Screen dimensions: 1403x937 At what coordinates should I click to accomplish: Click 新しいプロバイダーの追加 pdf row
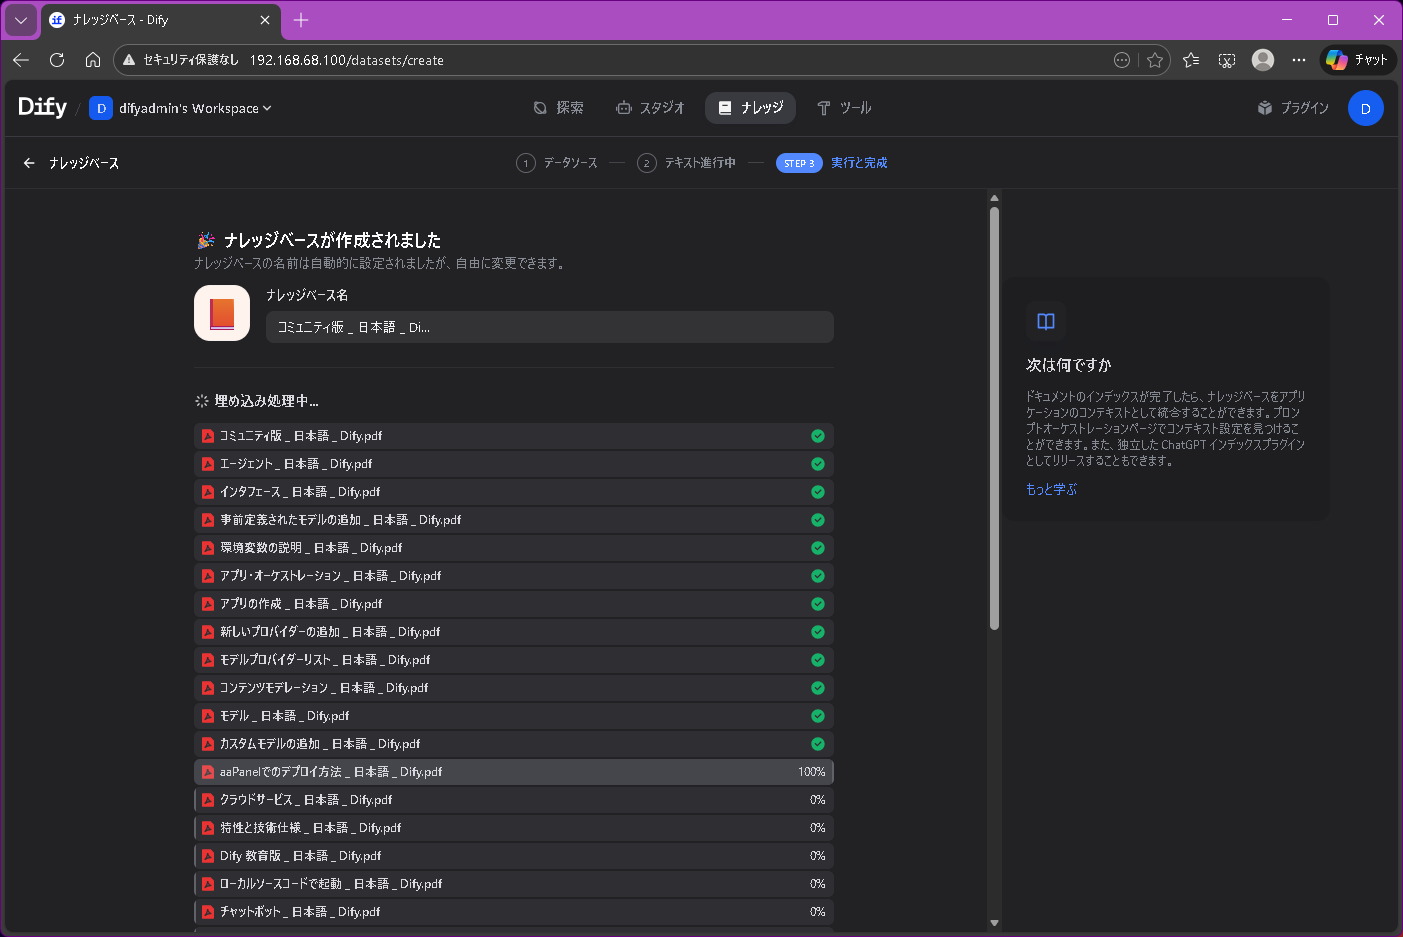point(514,632)
